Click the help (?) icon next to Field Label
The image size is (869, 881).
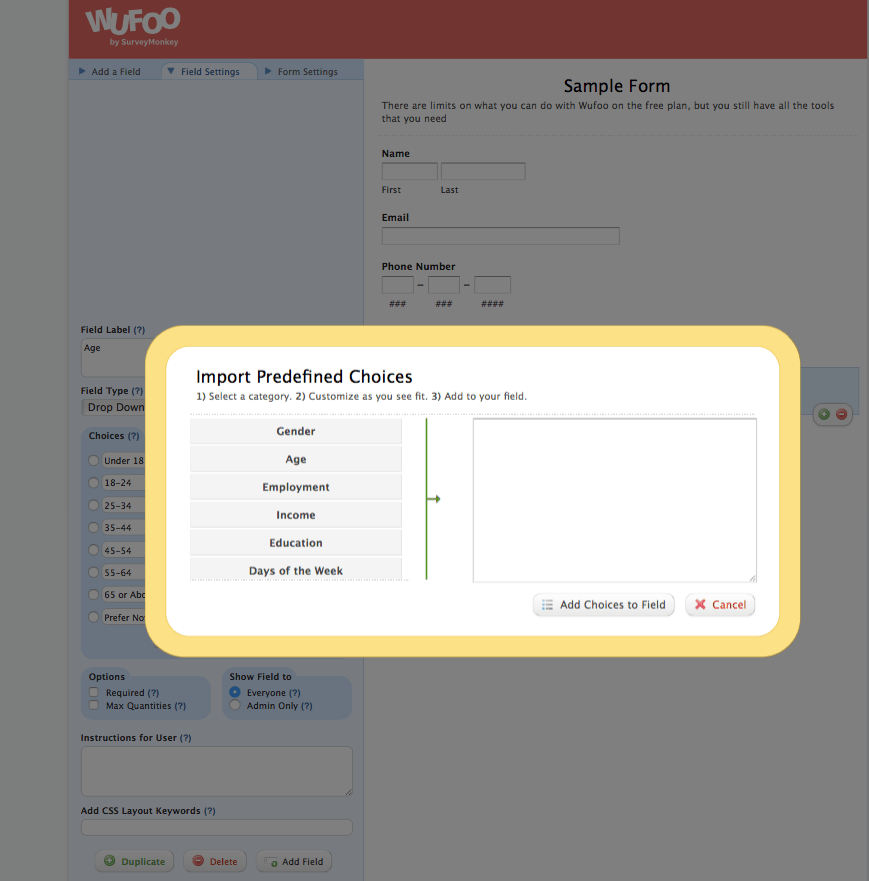pos(139,330)
